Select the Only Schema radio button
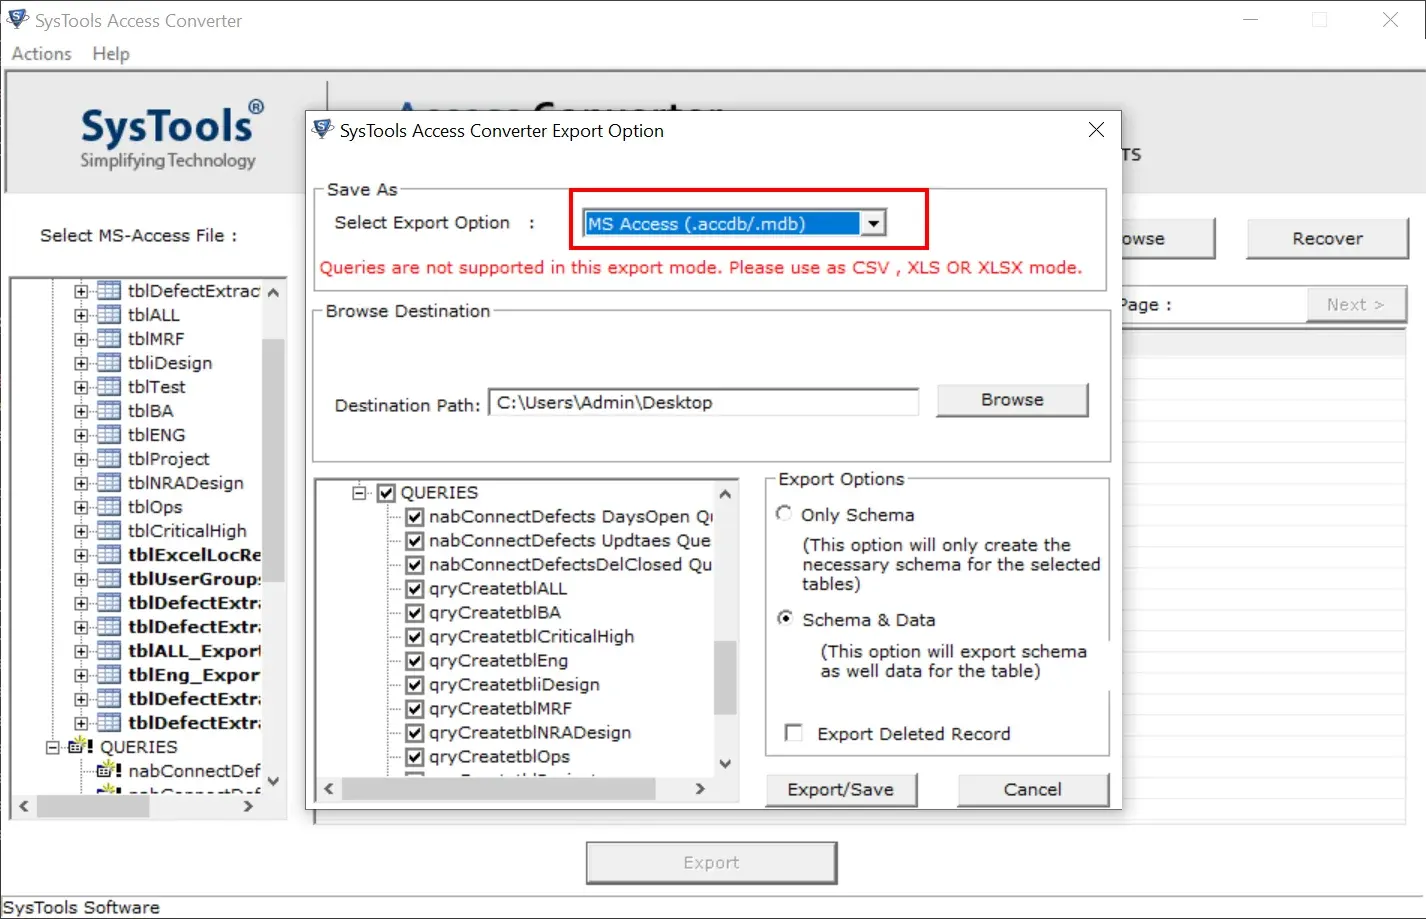This screenshot has width=1426, height=919. coord(784,513)
